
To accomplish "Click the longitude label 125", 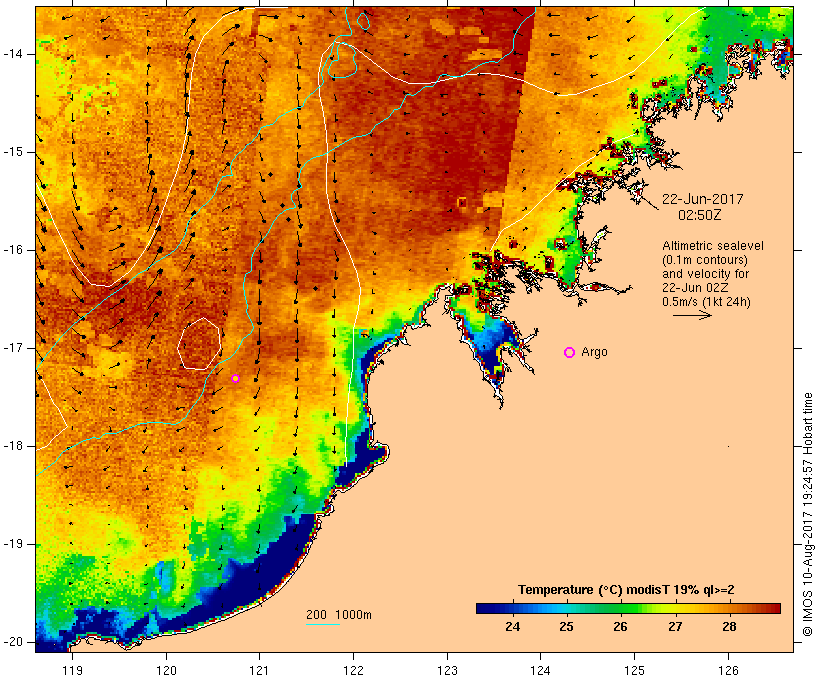I will [634, 670].
